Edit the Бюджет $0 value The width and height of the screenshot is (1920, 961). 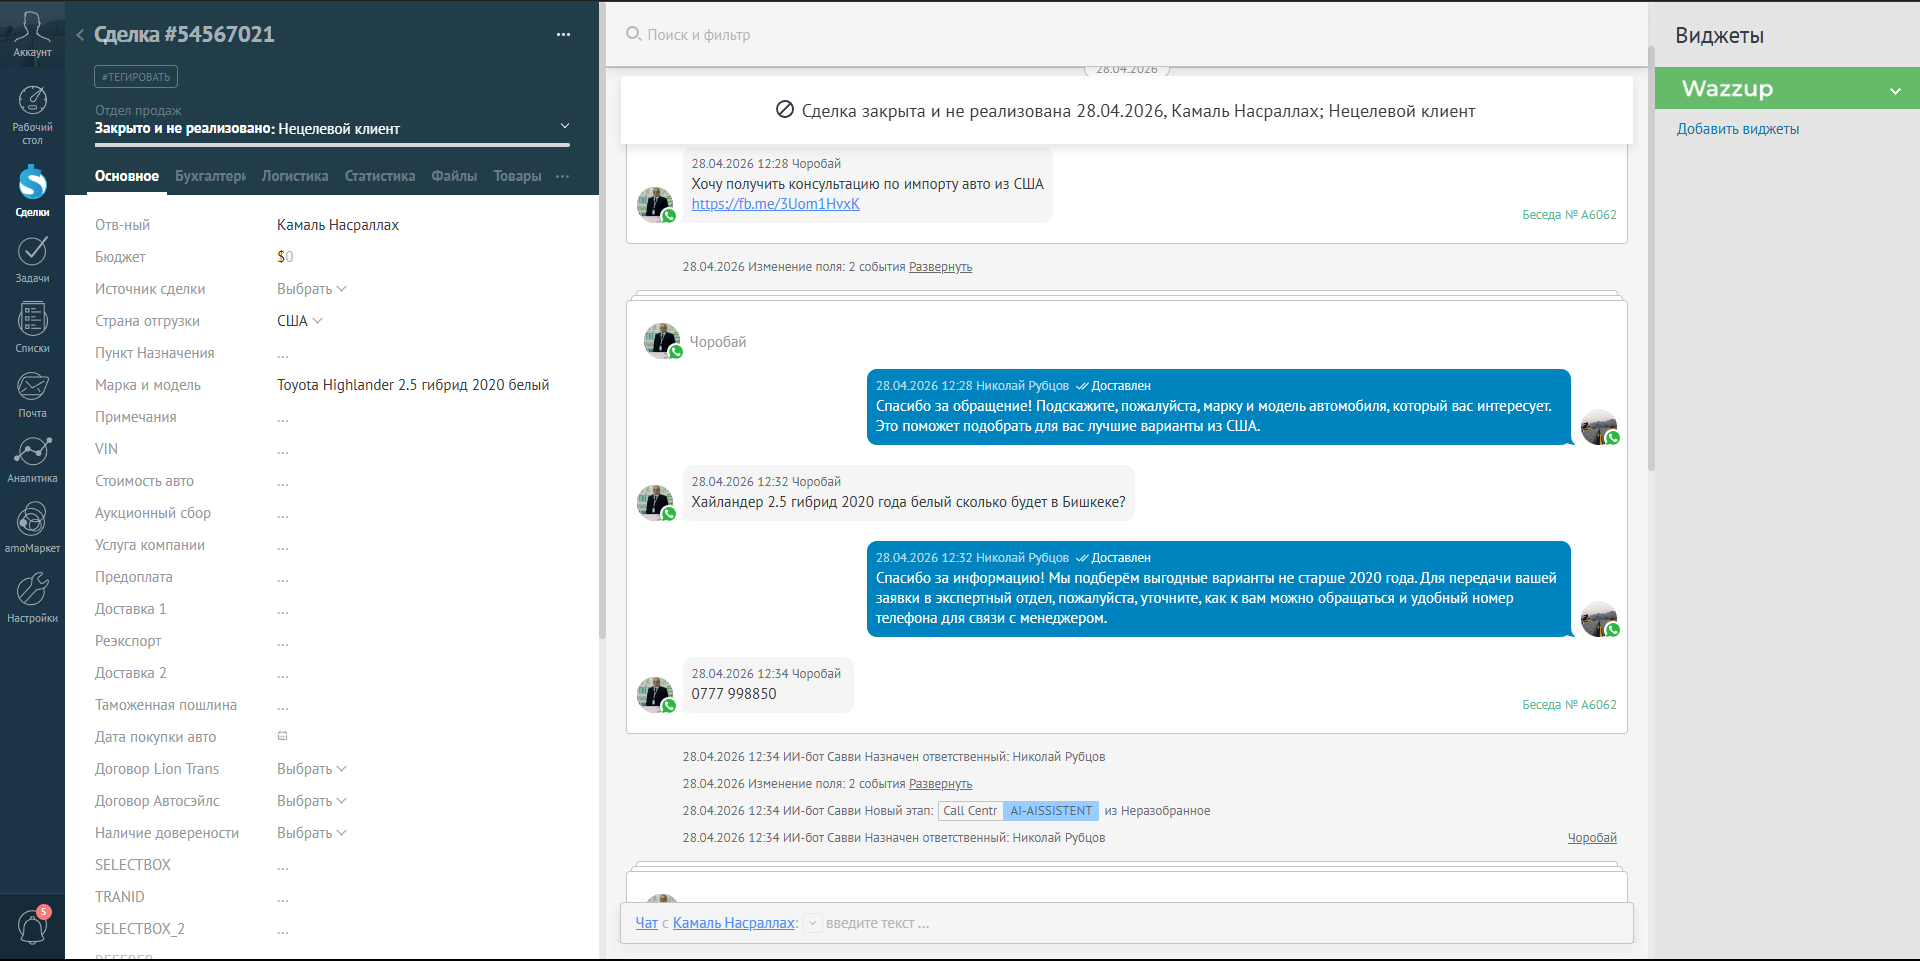[285, 257]
